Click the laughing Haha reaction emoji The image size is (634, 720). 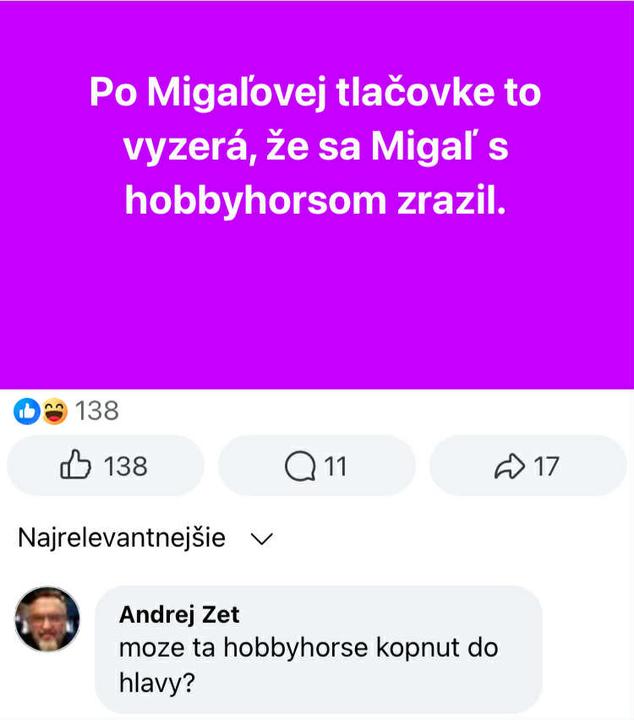[x=55, y=411]
